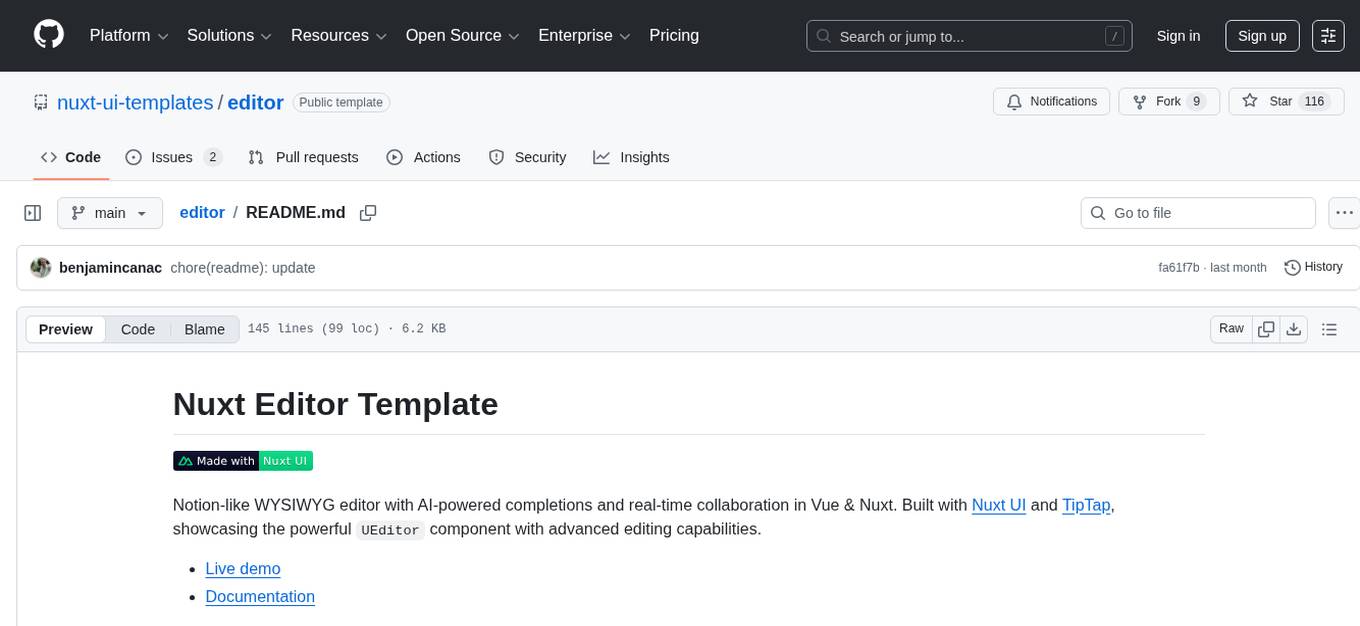Copy the raw README file contents
1360x626 pixels.
[x=1266, y=328]
